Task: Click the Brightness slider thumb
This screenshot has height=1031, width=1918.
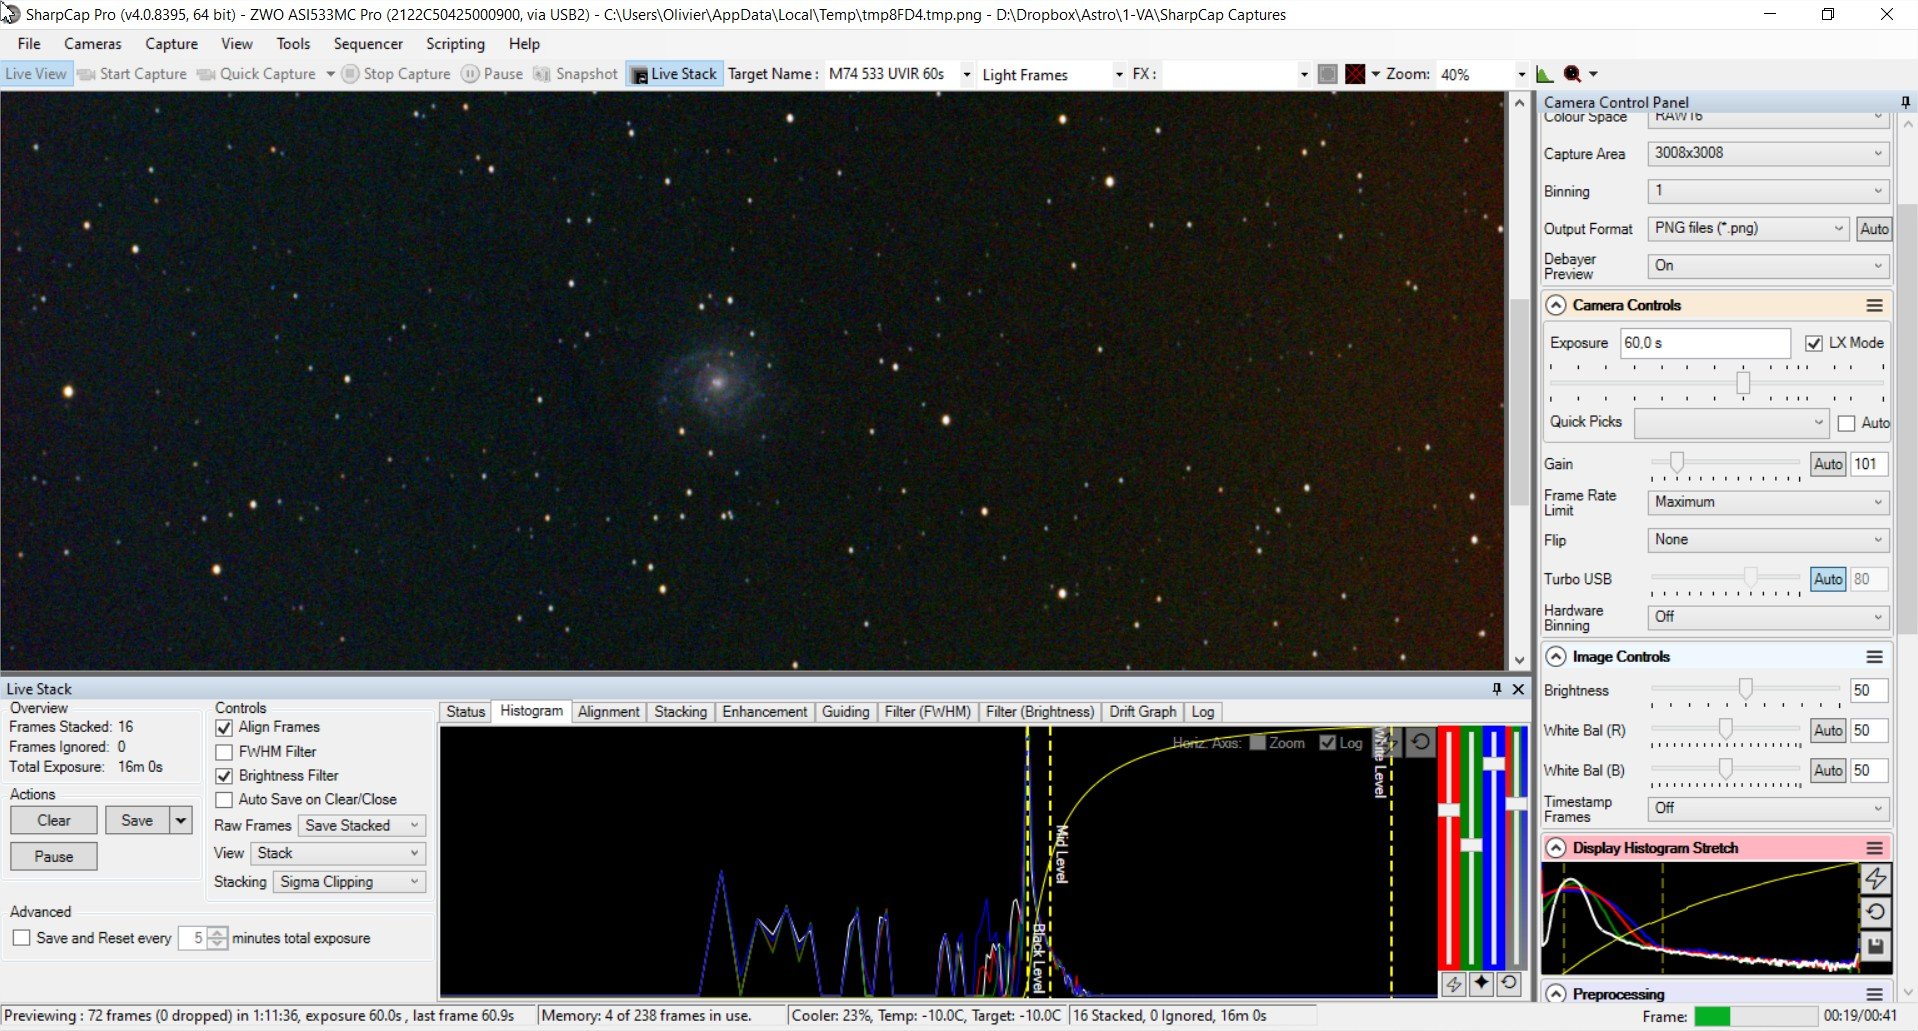Action: coord(1745,688)
